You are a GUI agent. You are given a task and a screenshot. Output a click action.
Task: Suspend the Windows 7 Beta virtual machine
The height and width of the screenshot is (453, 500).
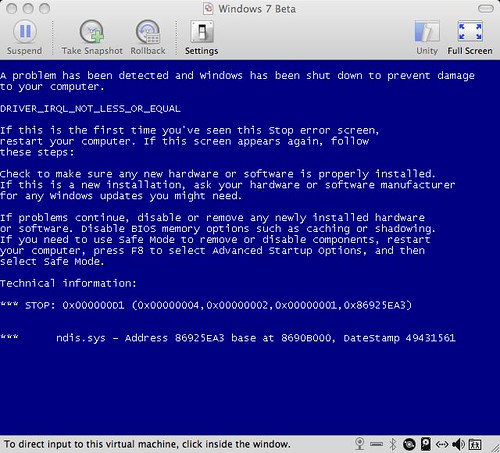(25, 37)
